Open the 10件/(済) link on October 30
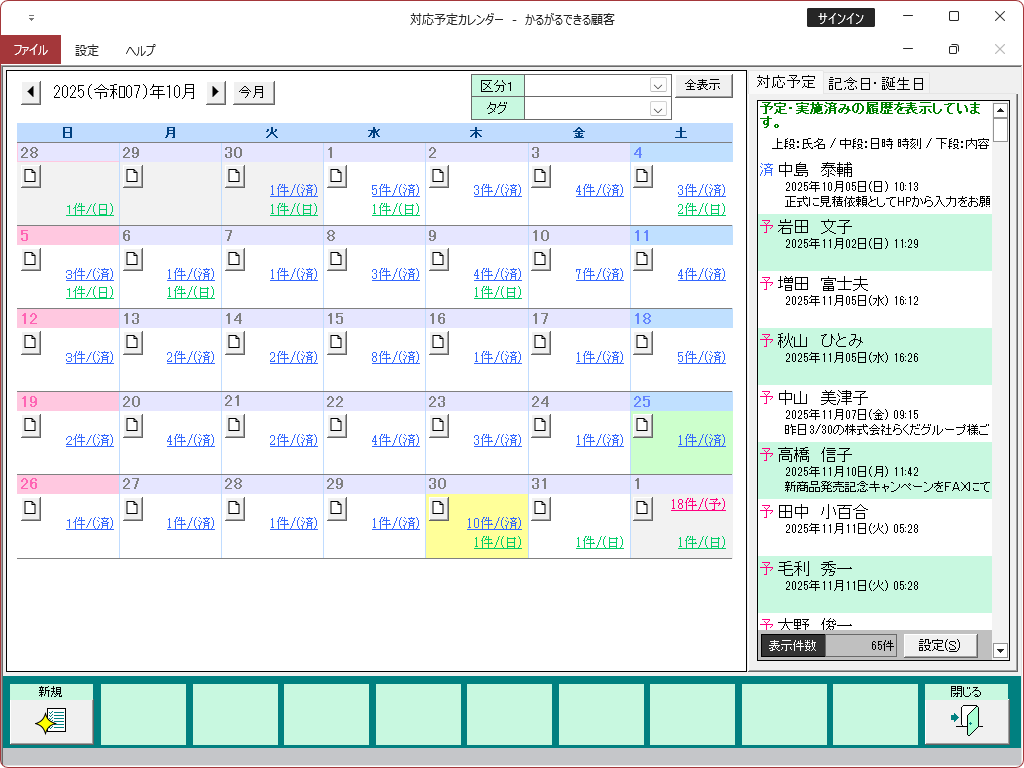This screenshot has height=768, width=1024. point(494,523)
